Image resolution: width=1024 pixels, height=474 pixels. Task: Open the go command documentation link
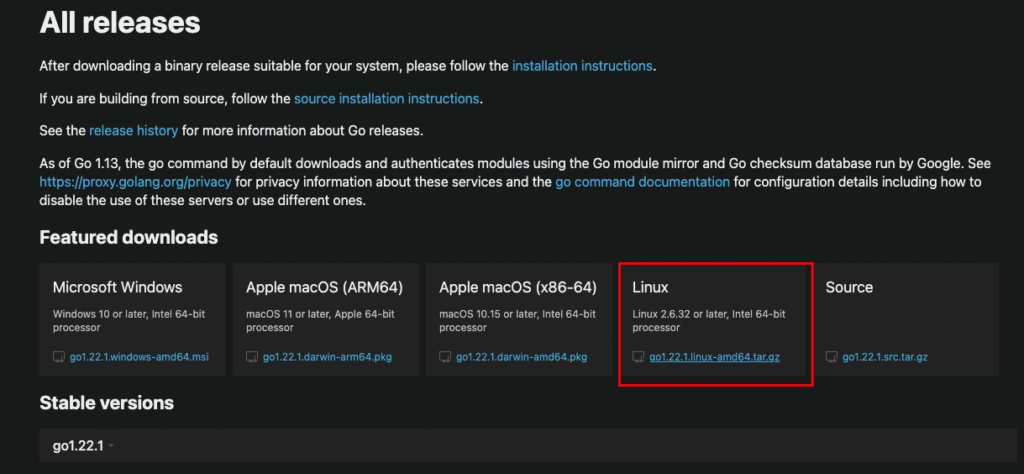pos(642,182)
